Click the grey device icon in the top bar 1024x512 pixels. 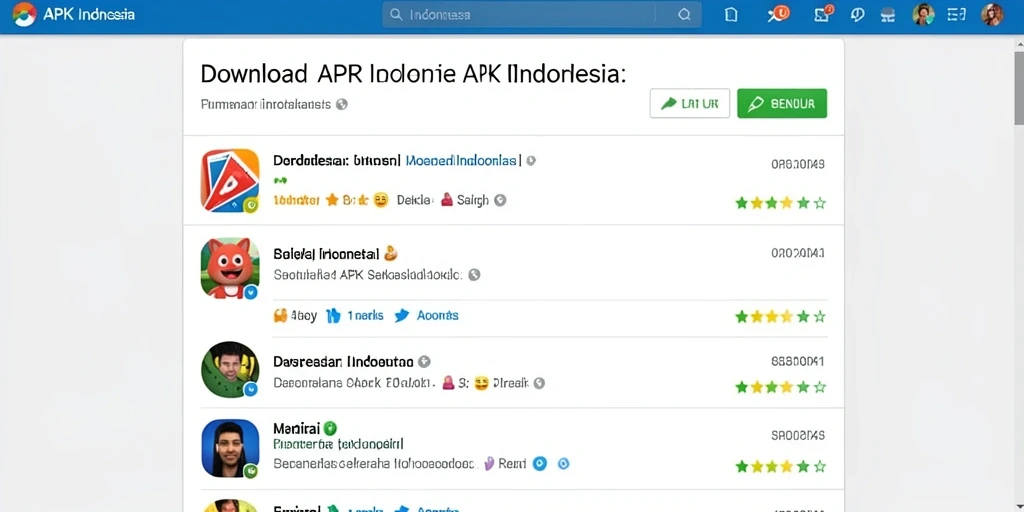tap(888, 15)
